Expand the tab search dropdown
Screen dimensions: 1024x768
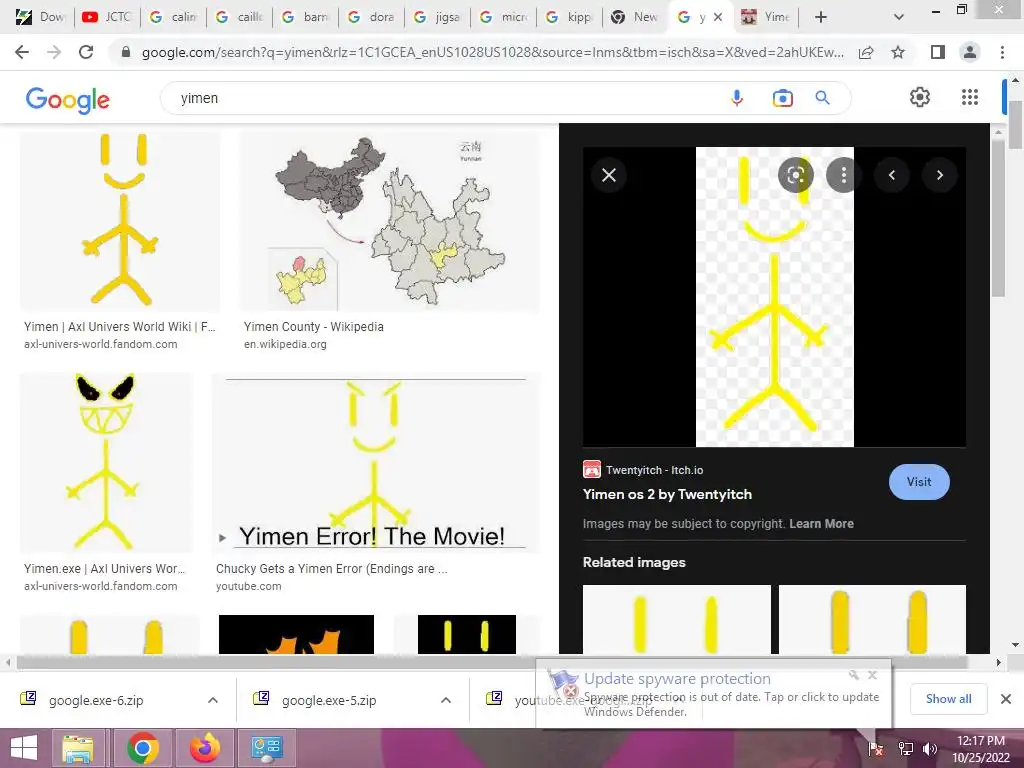click(x=899, y=18)
